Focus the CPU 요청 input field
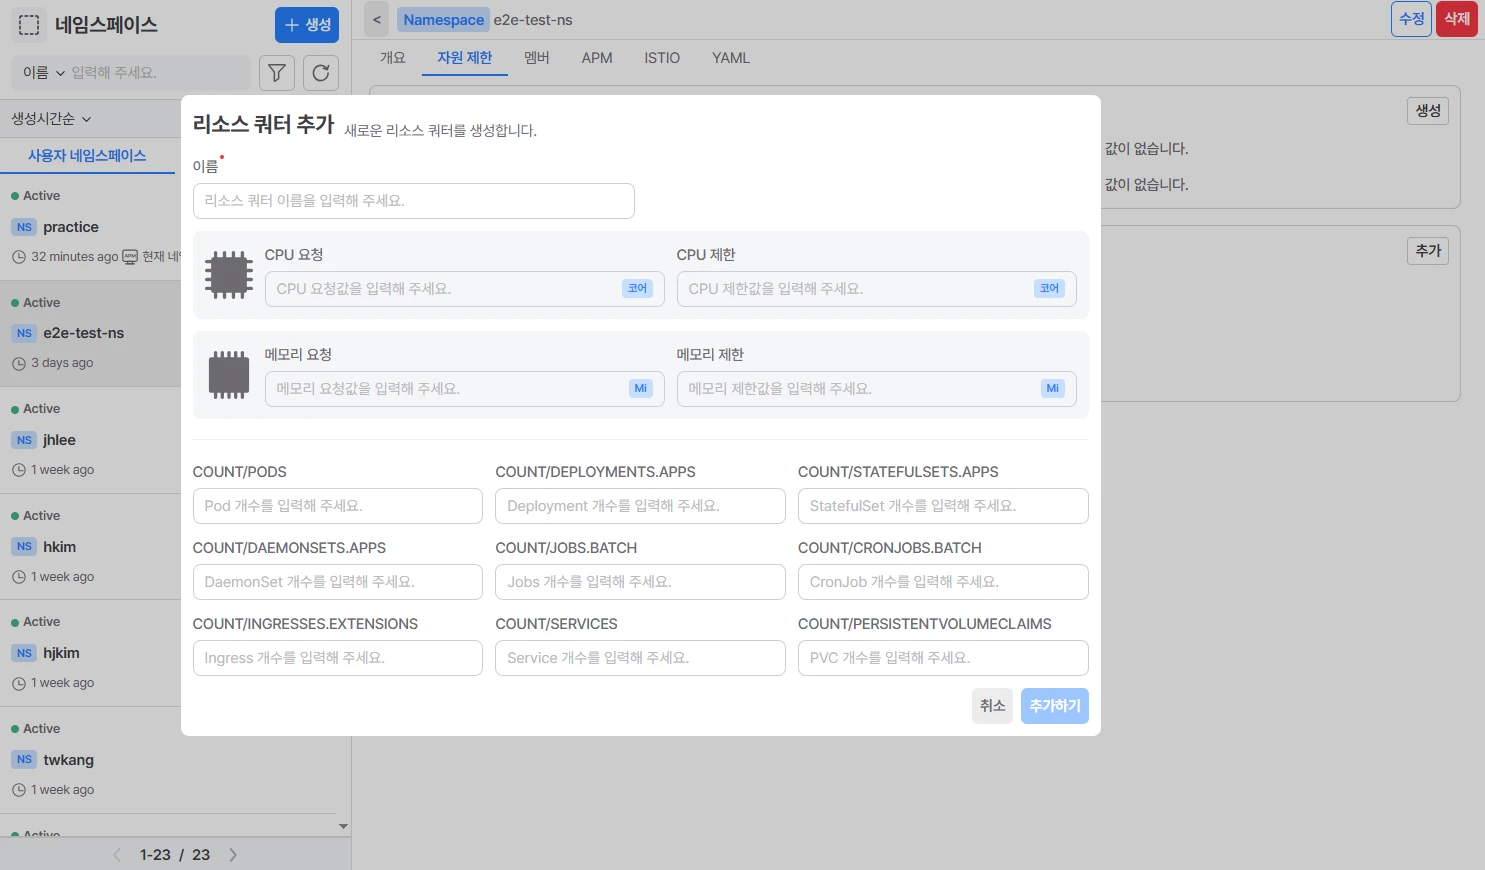The width and height of the screenshot is (1485, 870). tap(465, 289)
